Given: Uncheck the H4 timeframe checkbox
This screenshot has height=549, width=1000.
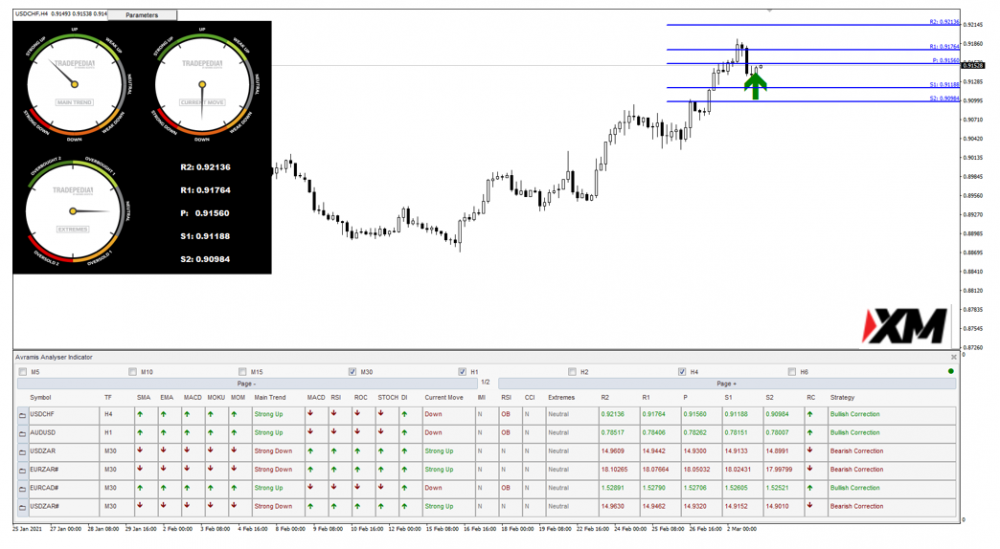Looking at the screenshot, I should pyautogui.click(x=682, y=372).
